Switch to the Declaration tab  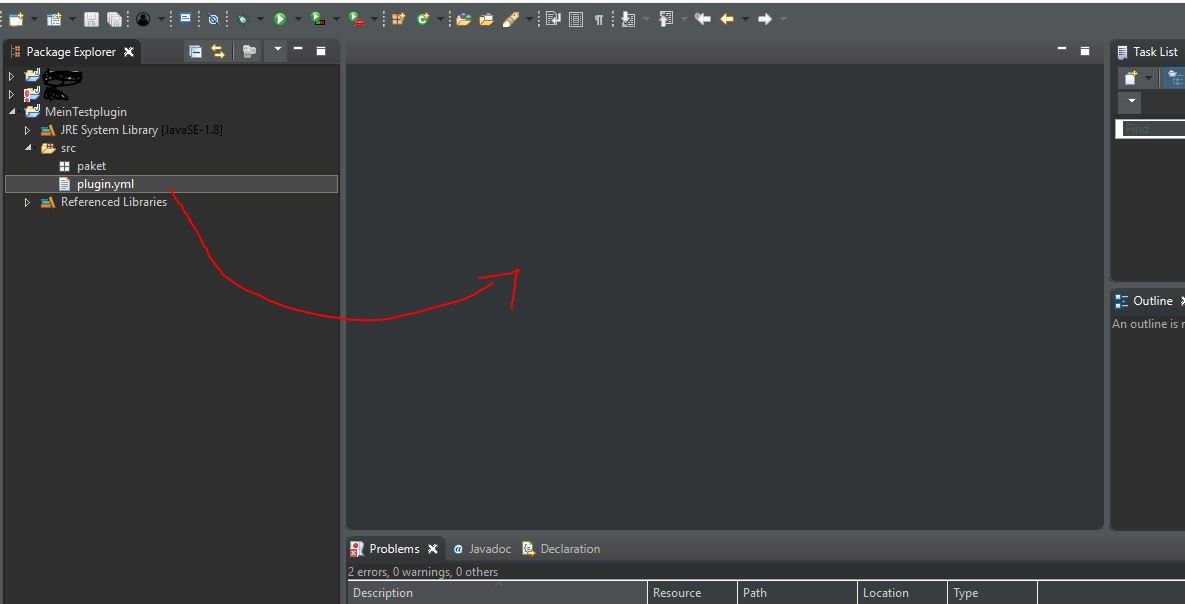570,549
